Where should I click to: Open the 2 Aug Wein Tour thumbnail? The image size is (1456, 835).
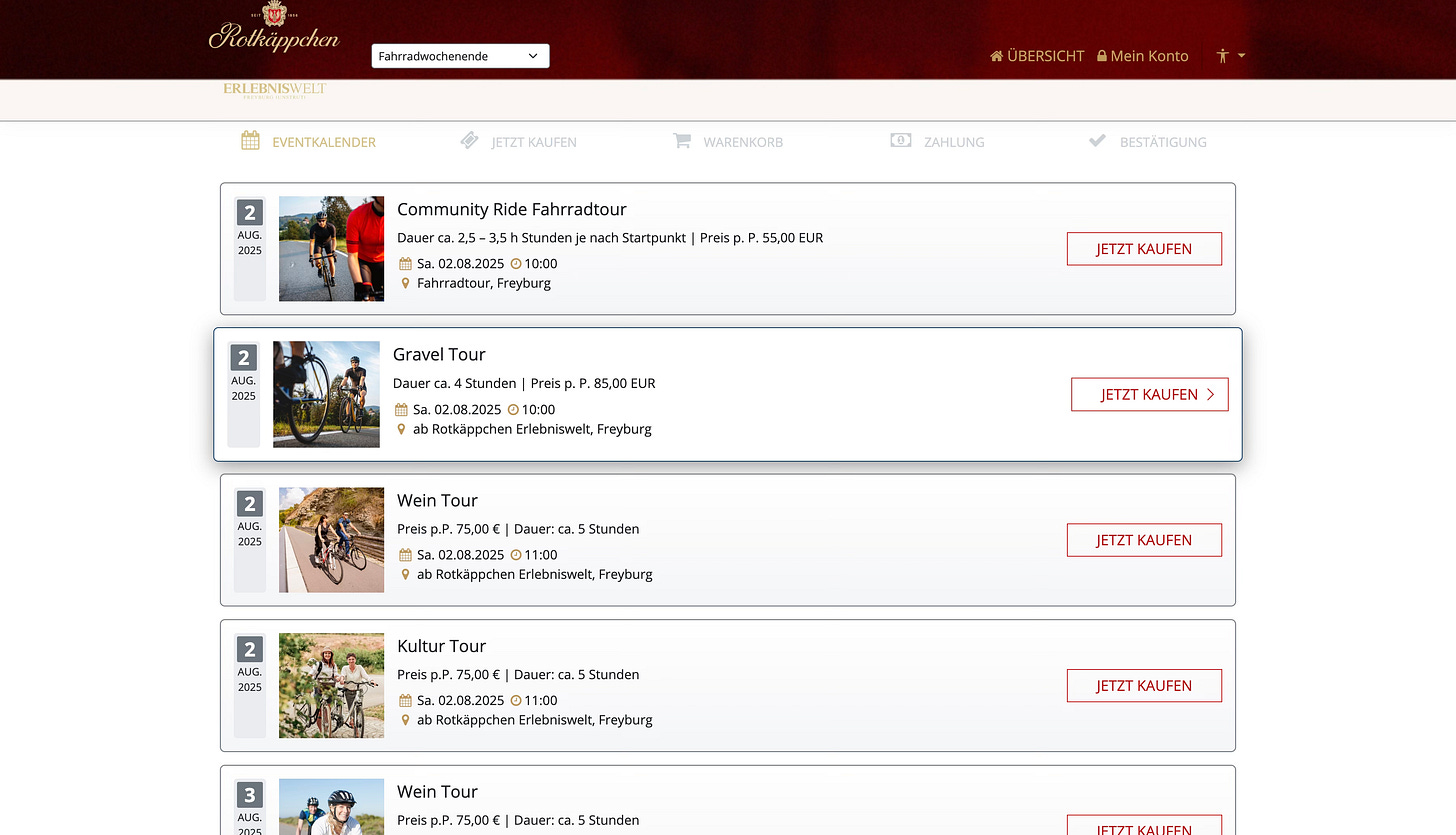(x=331, y=540)
